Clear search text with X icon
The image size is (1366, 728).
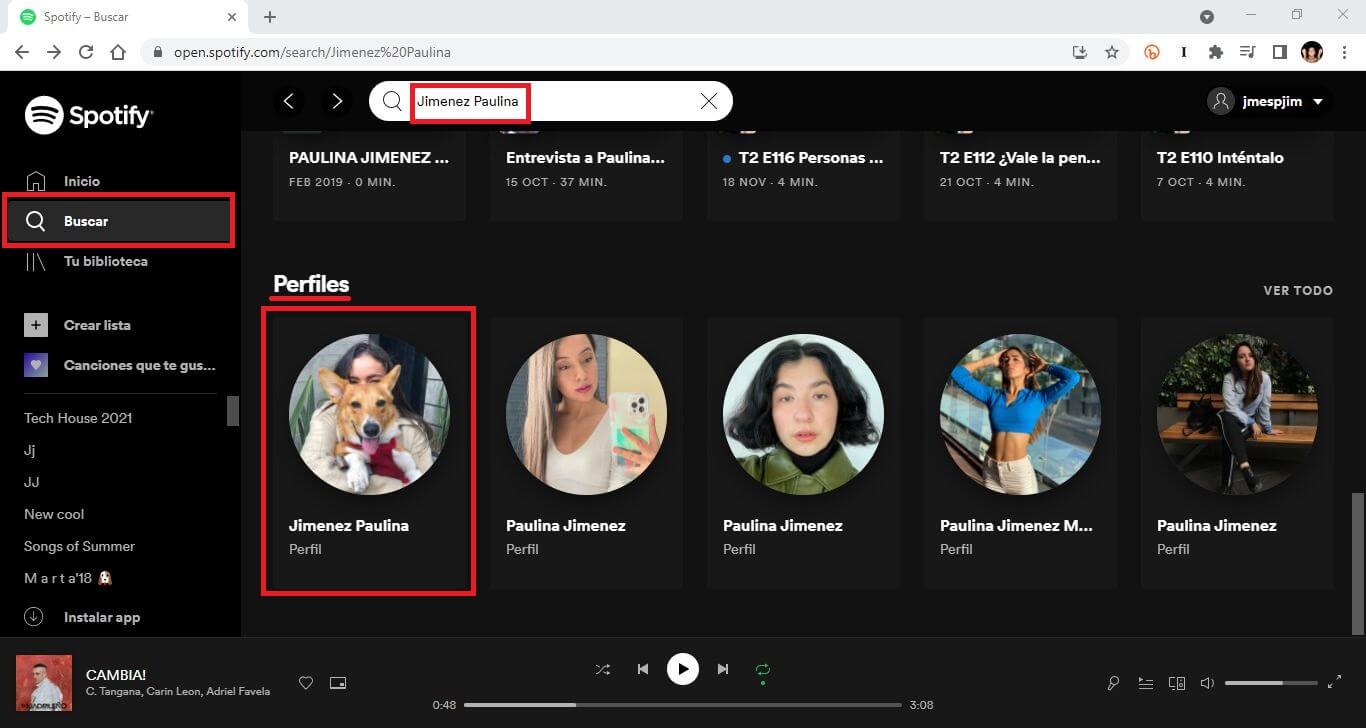[x=709, y=101]
